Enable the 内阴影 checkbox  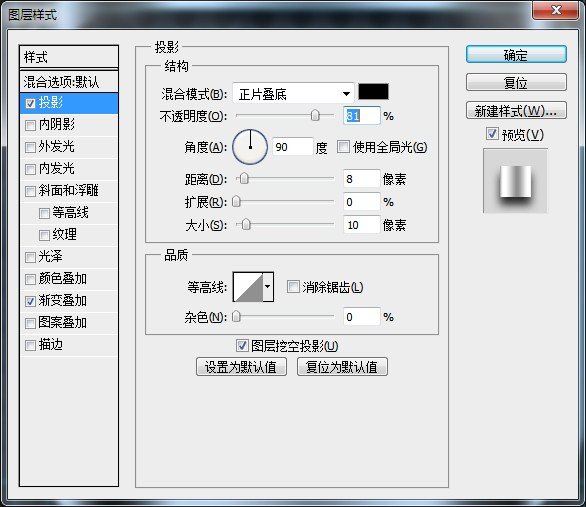point(30,125)
